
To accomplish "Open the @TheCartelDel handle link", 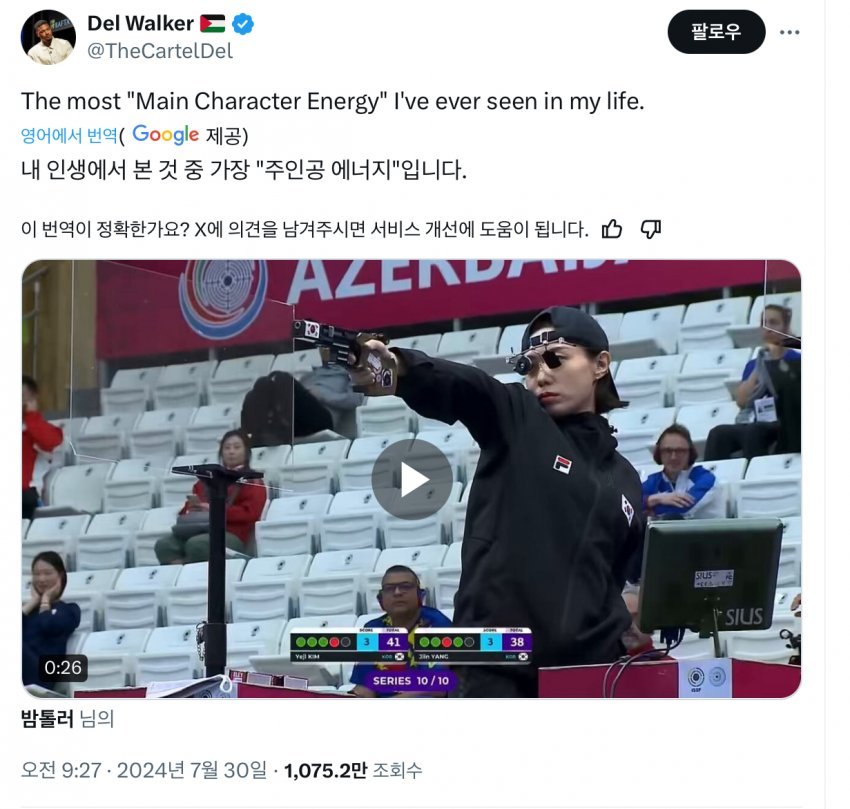I will tap(160, 51).
